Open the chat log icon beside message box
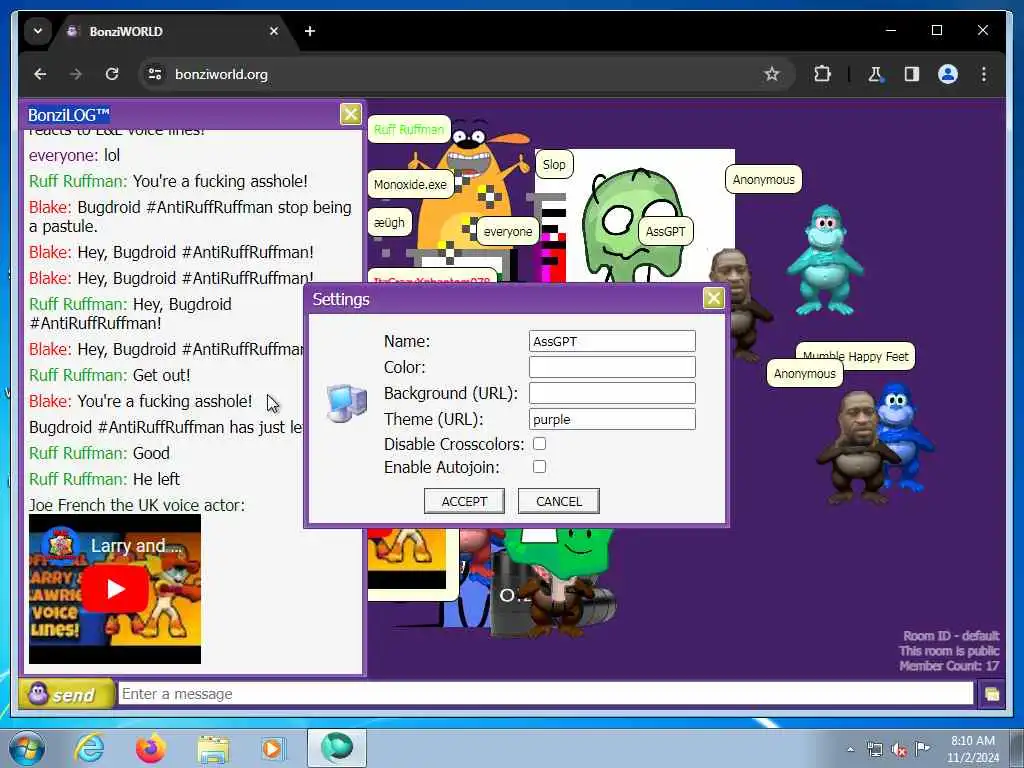The width and height of the screenshot is (1024, 768). [991, 694]
